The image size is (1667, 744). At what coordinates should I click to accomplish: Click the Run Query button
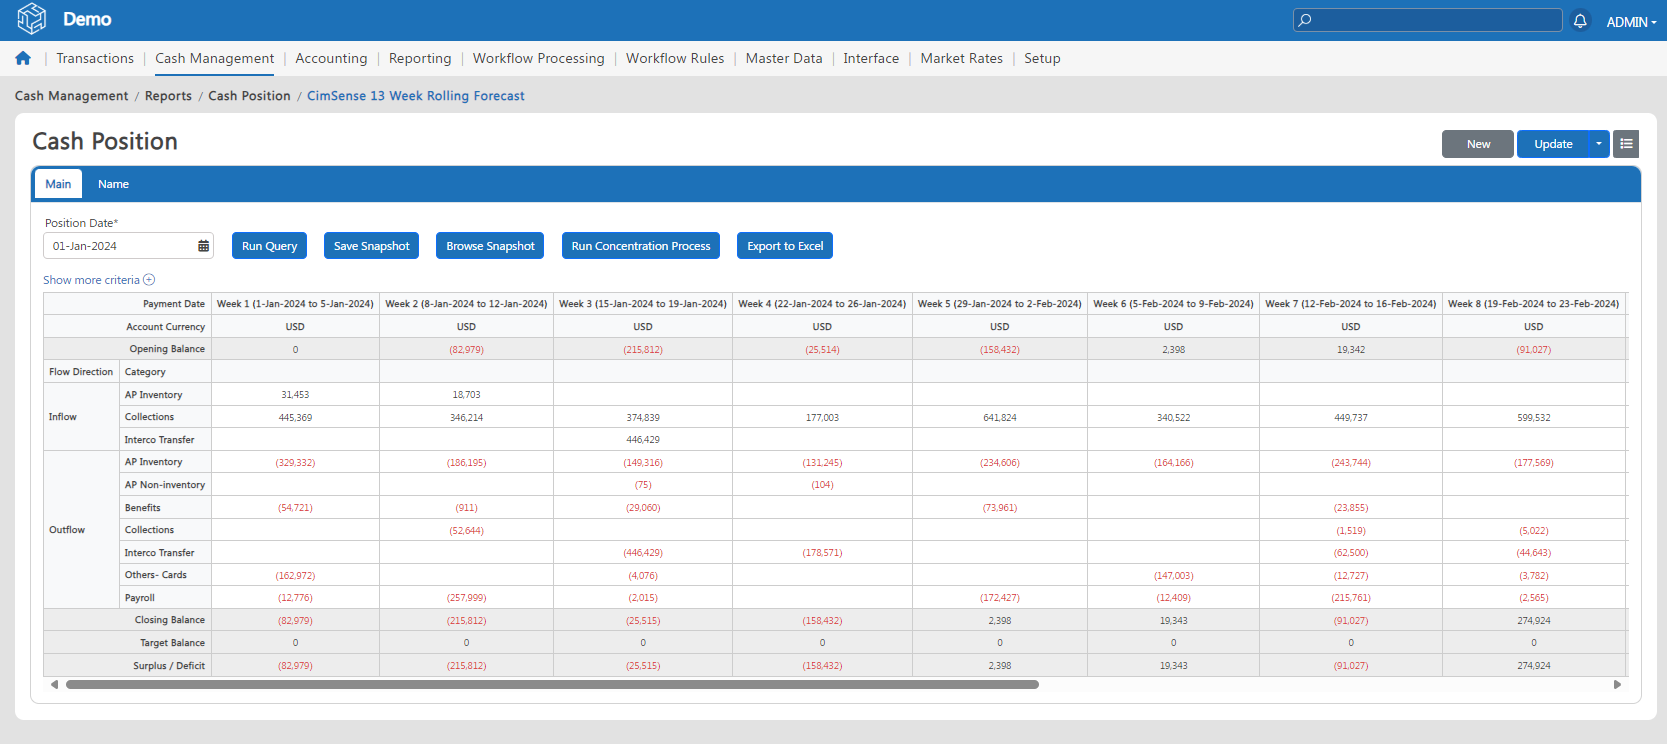click(x=270, y=246)
